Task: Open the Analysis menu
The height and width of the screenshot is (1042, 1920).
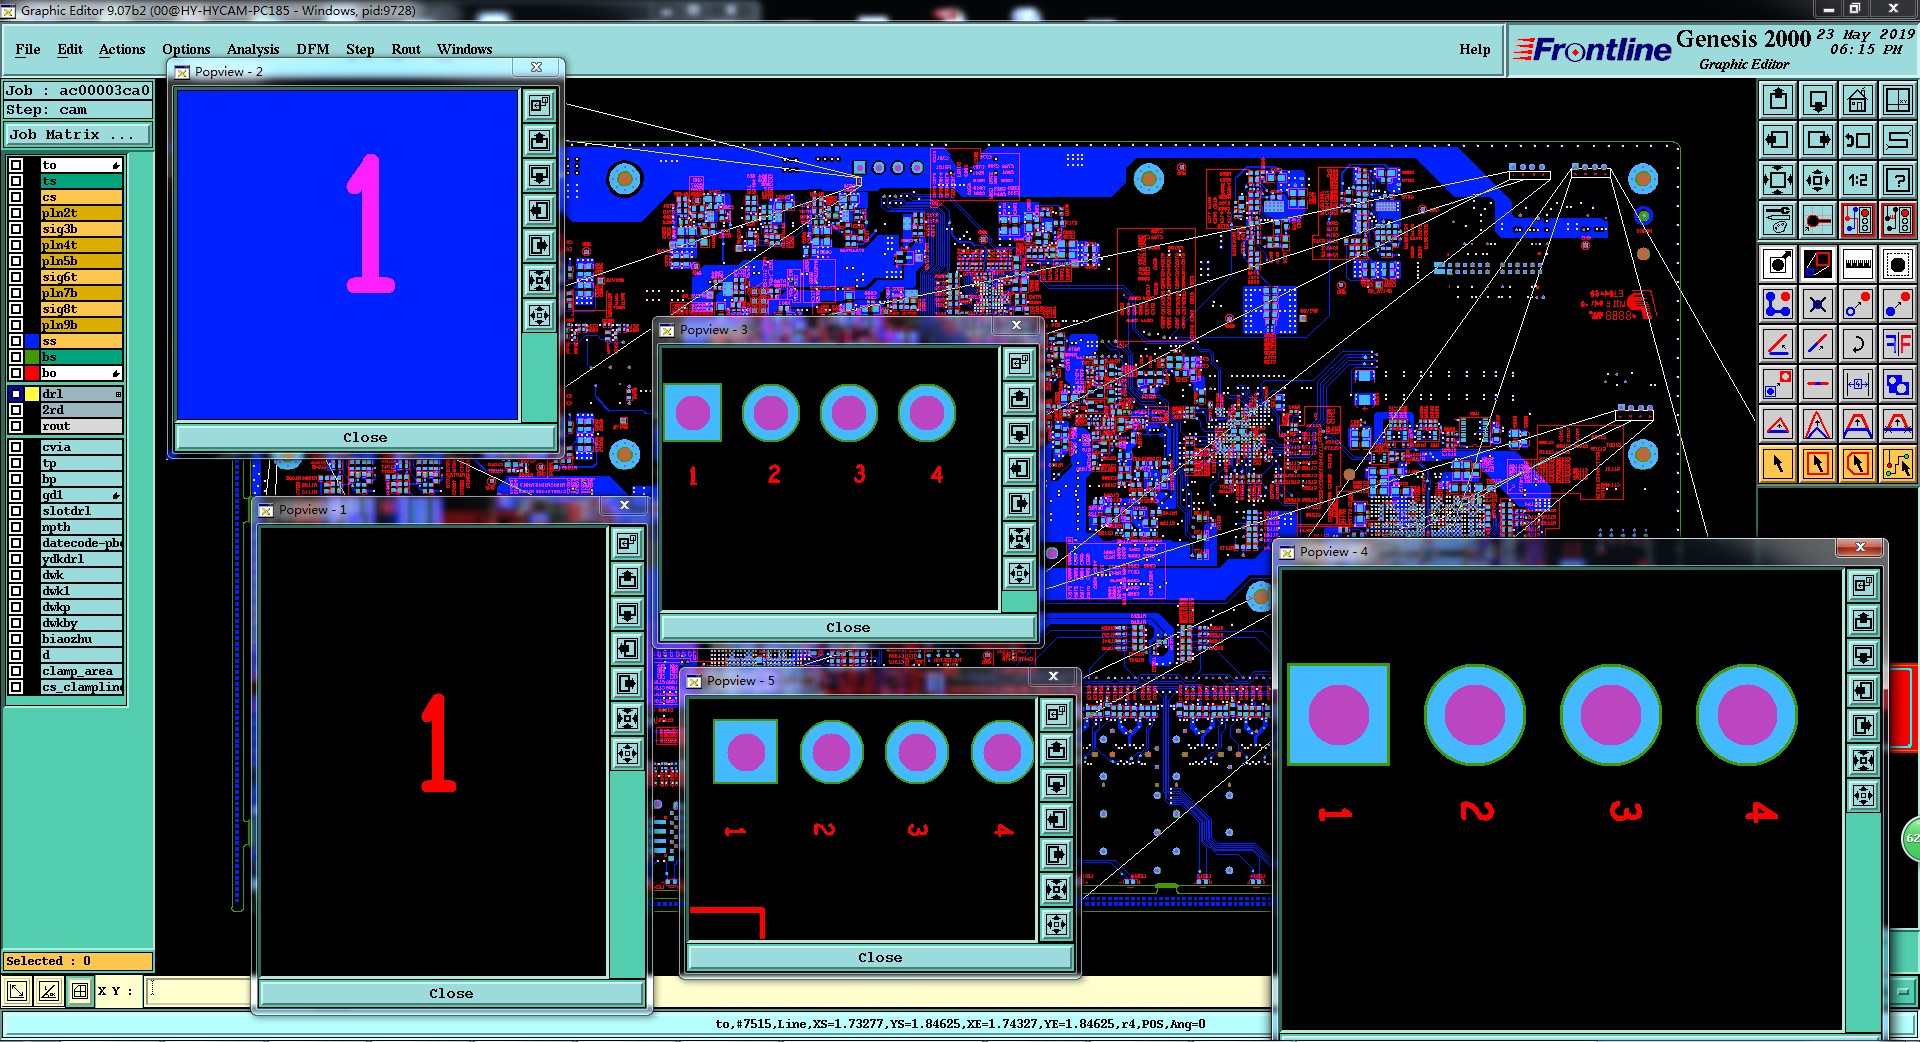Action: pos(253,49)
